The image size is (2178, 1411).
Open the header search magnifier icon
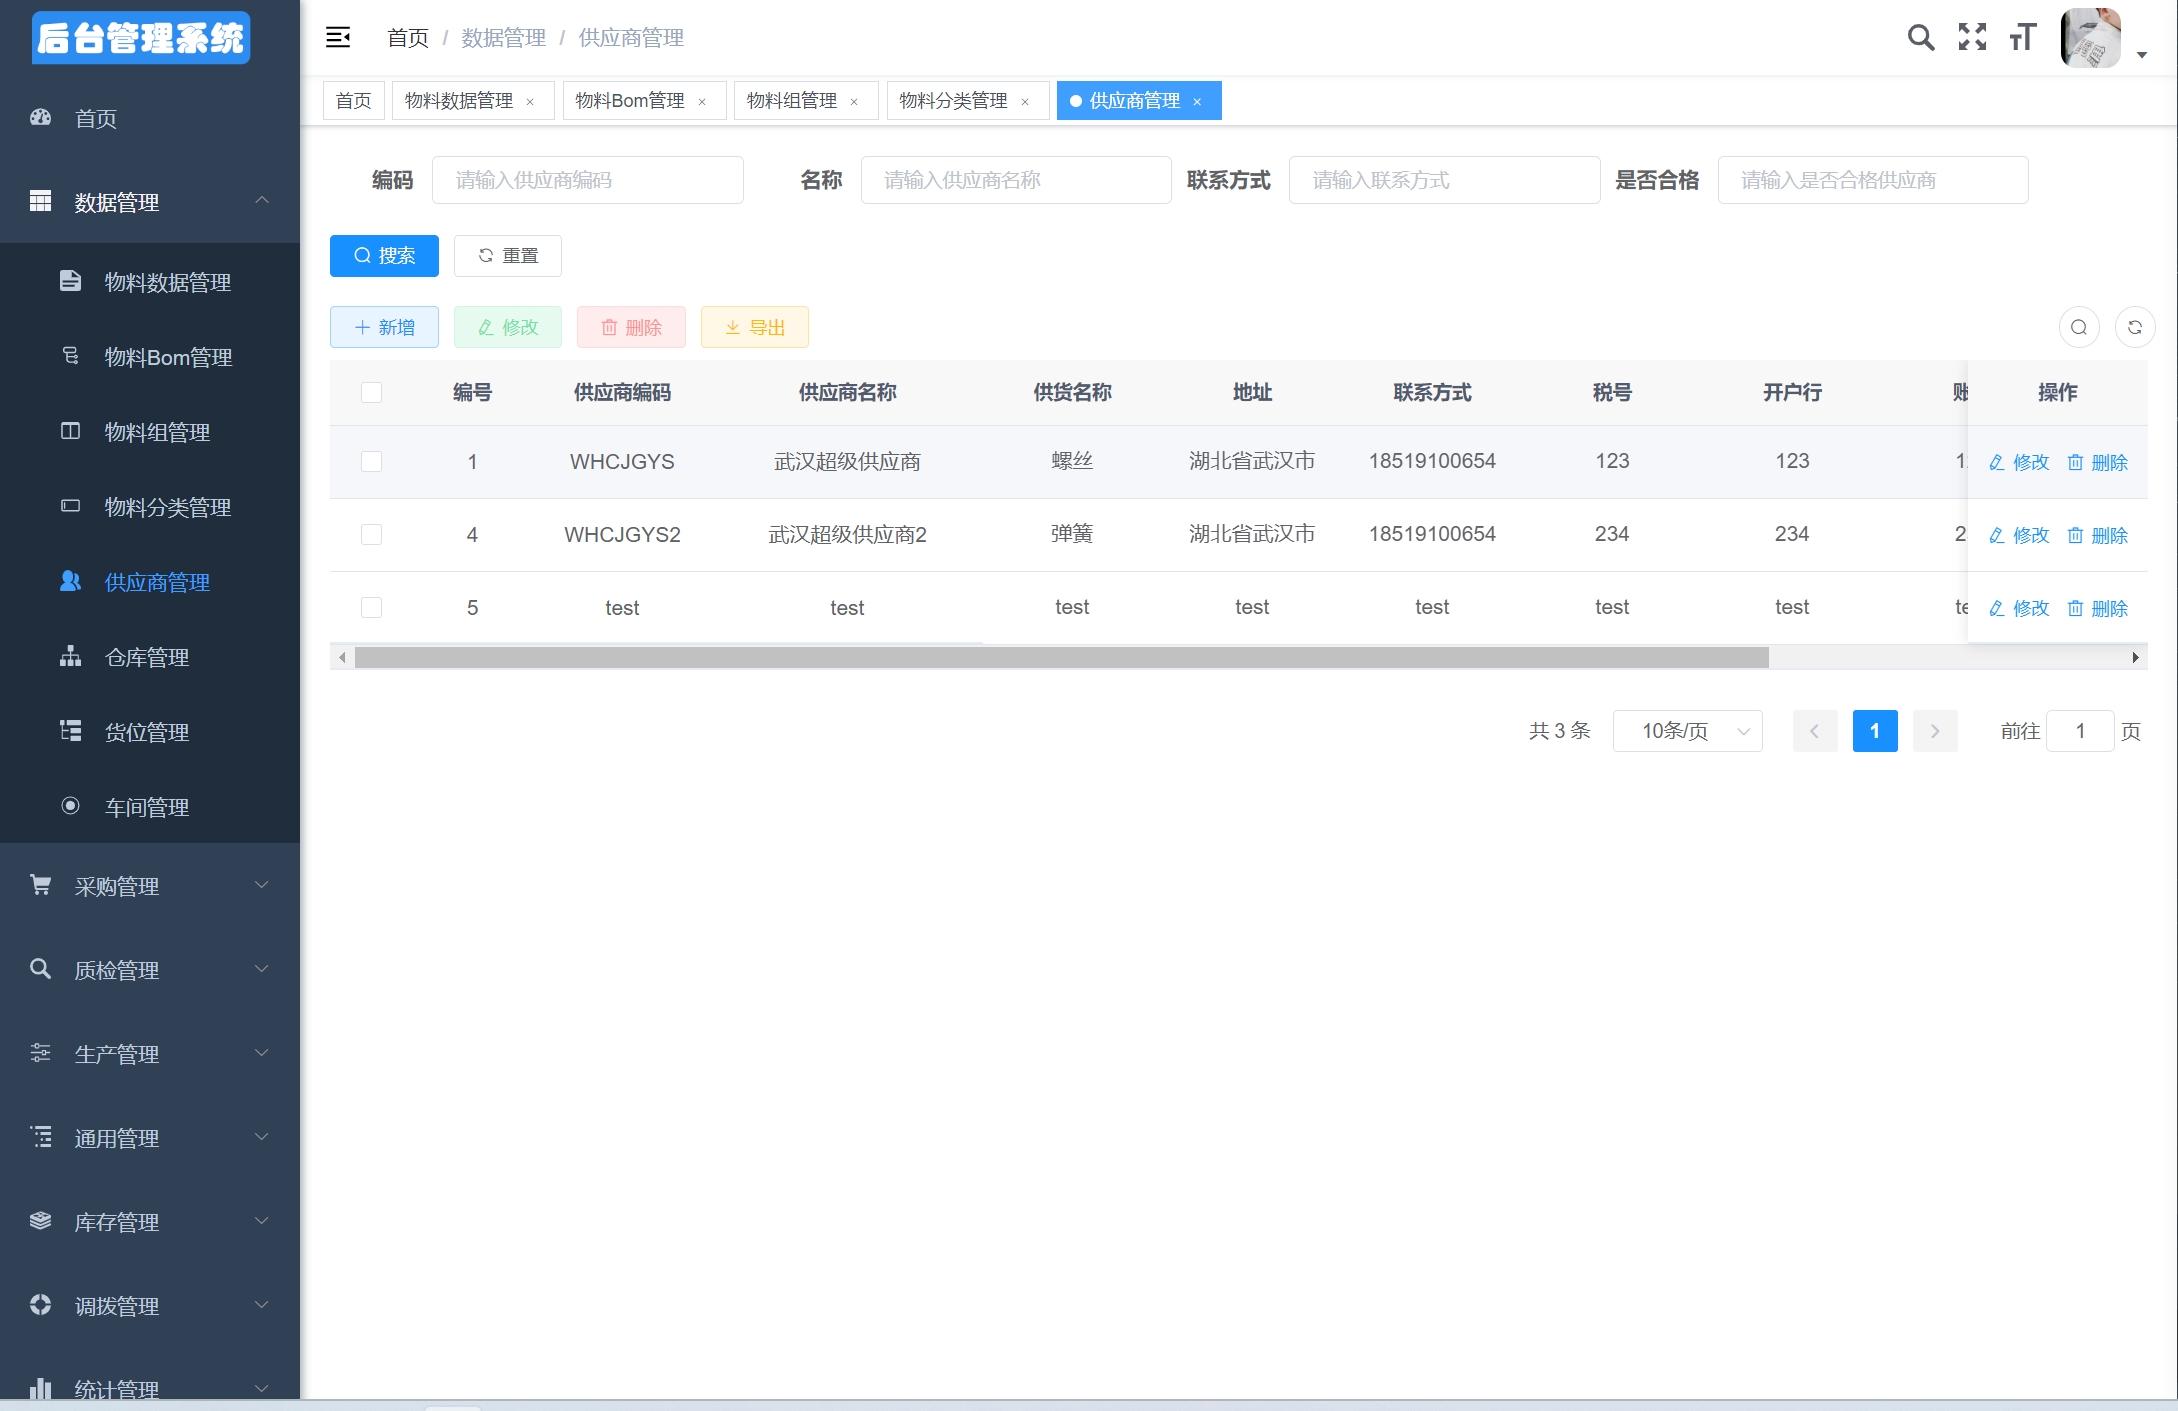(1920, 38)
